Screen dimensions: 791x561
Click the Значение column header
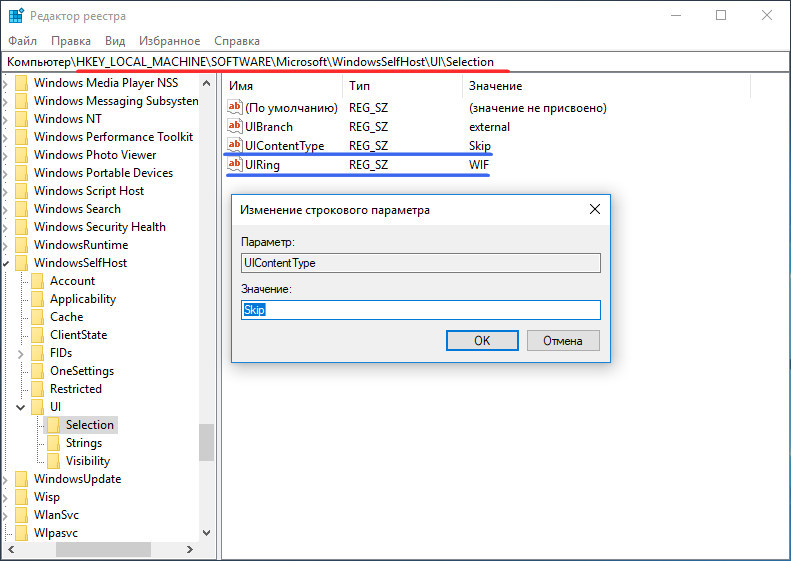pos(606,86)
